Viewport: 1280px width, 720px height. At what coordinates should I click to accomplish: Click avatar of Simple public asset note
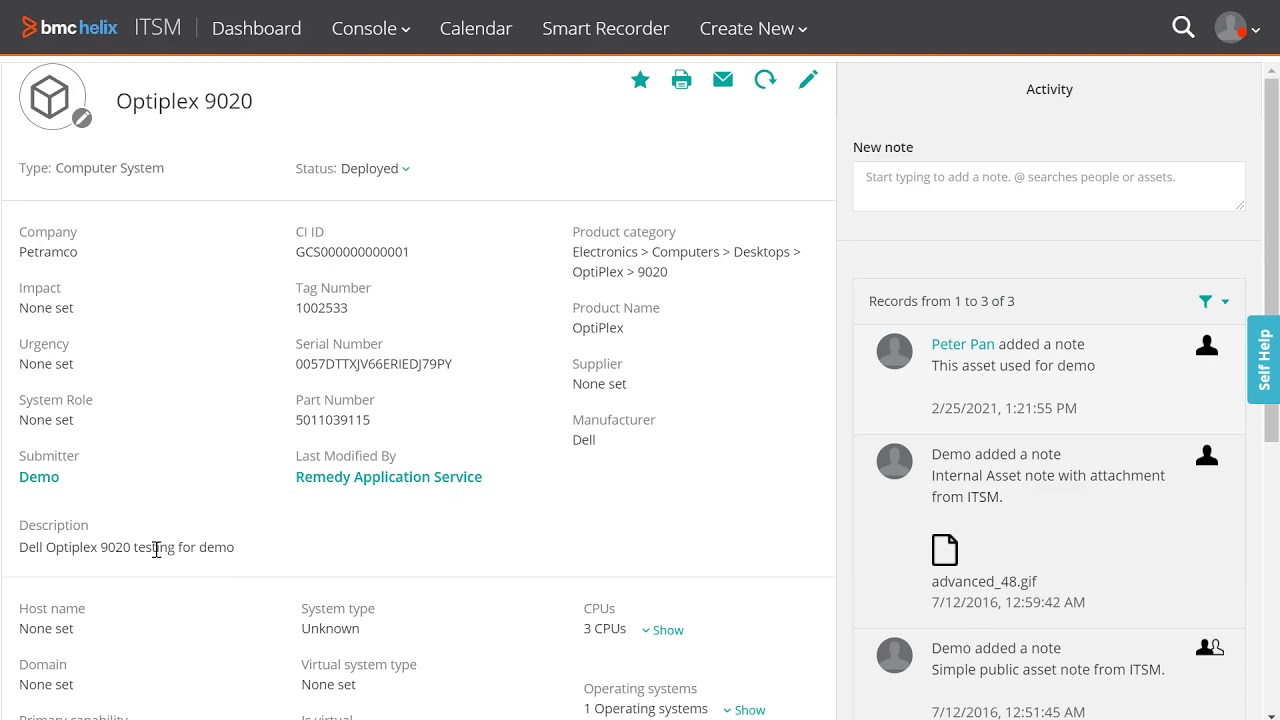(x=894, y=656)
